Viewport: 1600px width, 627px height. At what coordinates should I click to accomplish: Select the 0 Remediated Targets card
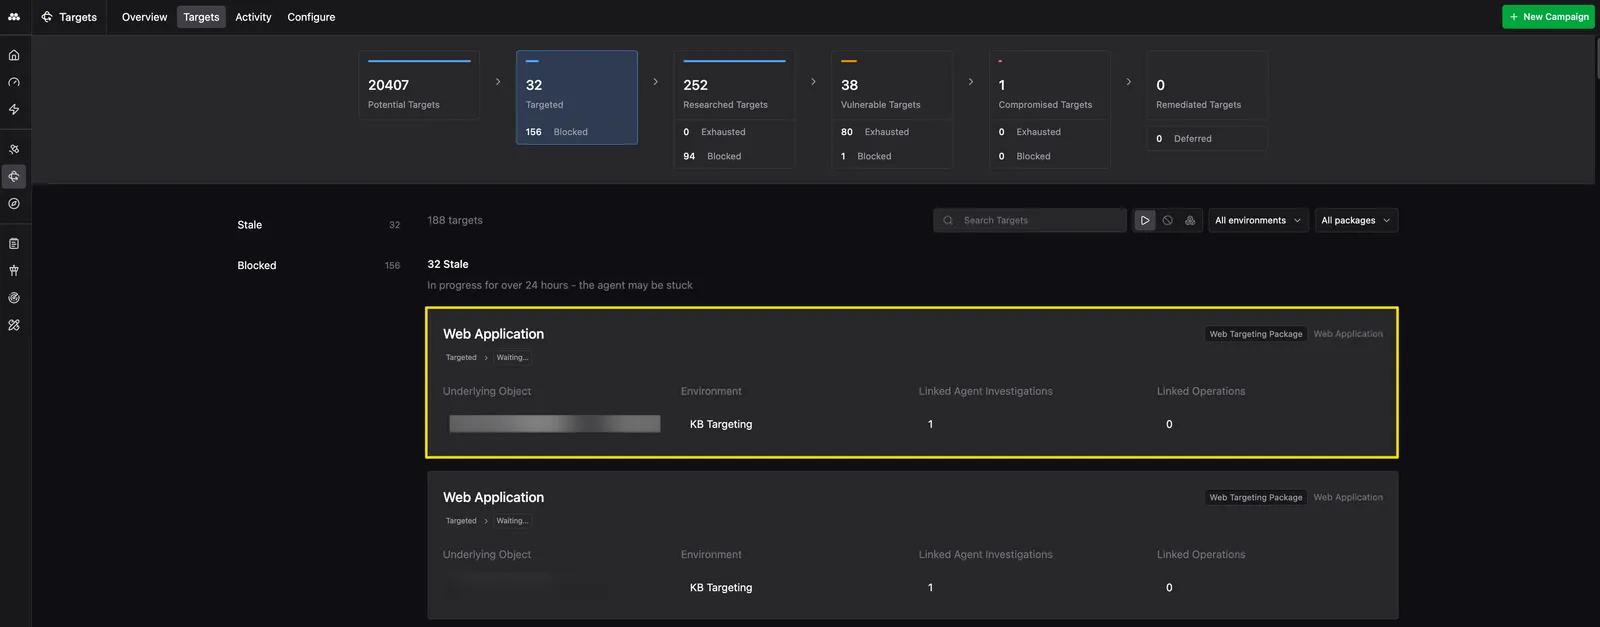(1207, 86)
